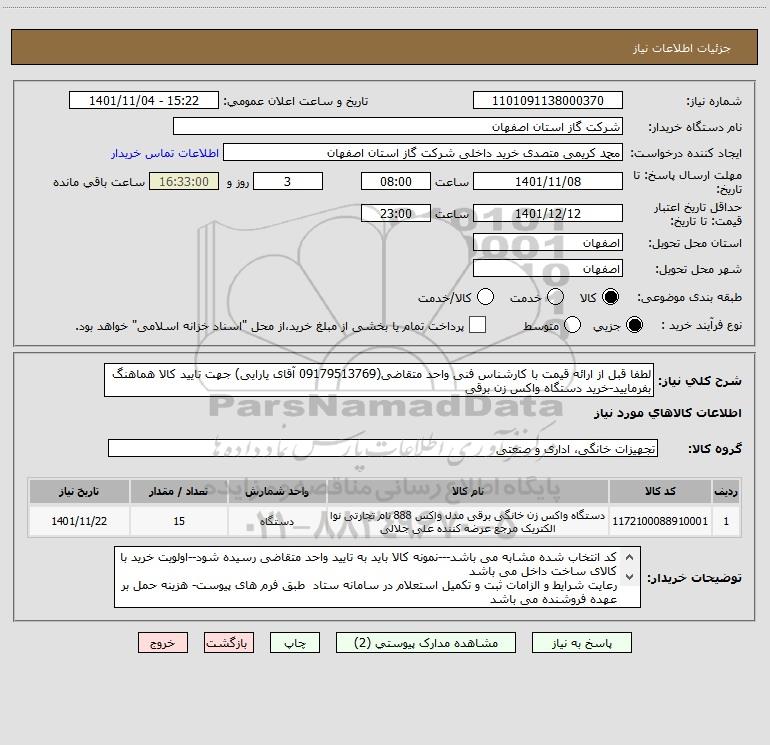Click the پاسخ به نیاز button

tap(582, 643)
